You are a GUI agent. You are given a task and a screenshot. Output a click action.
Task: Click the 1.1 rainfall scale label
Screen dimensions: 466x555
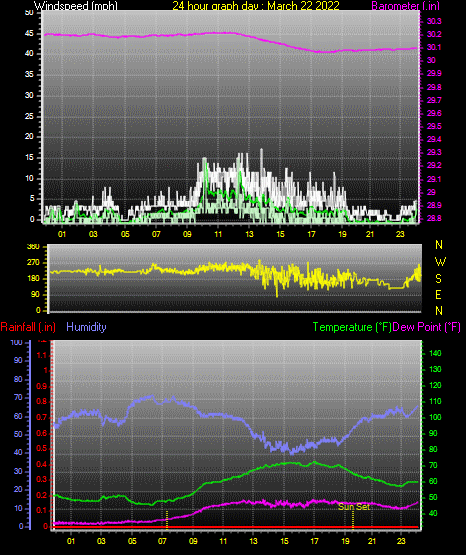[x=42, y=355]
